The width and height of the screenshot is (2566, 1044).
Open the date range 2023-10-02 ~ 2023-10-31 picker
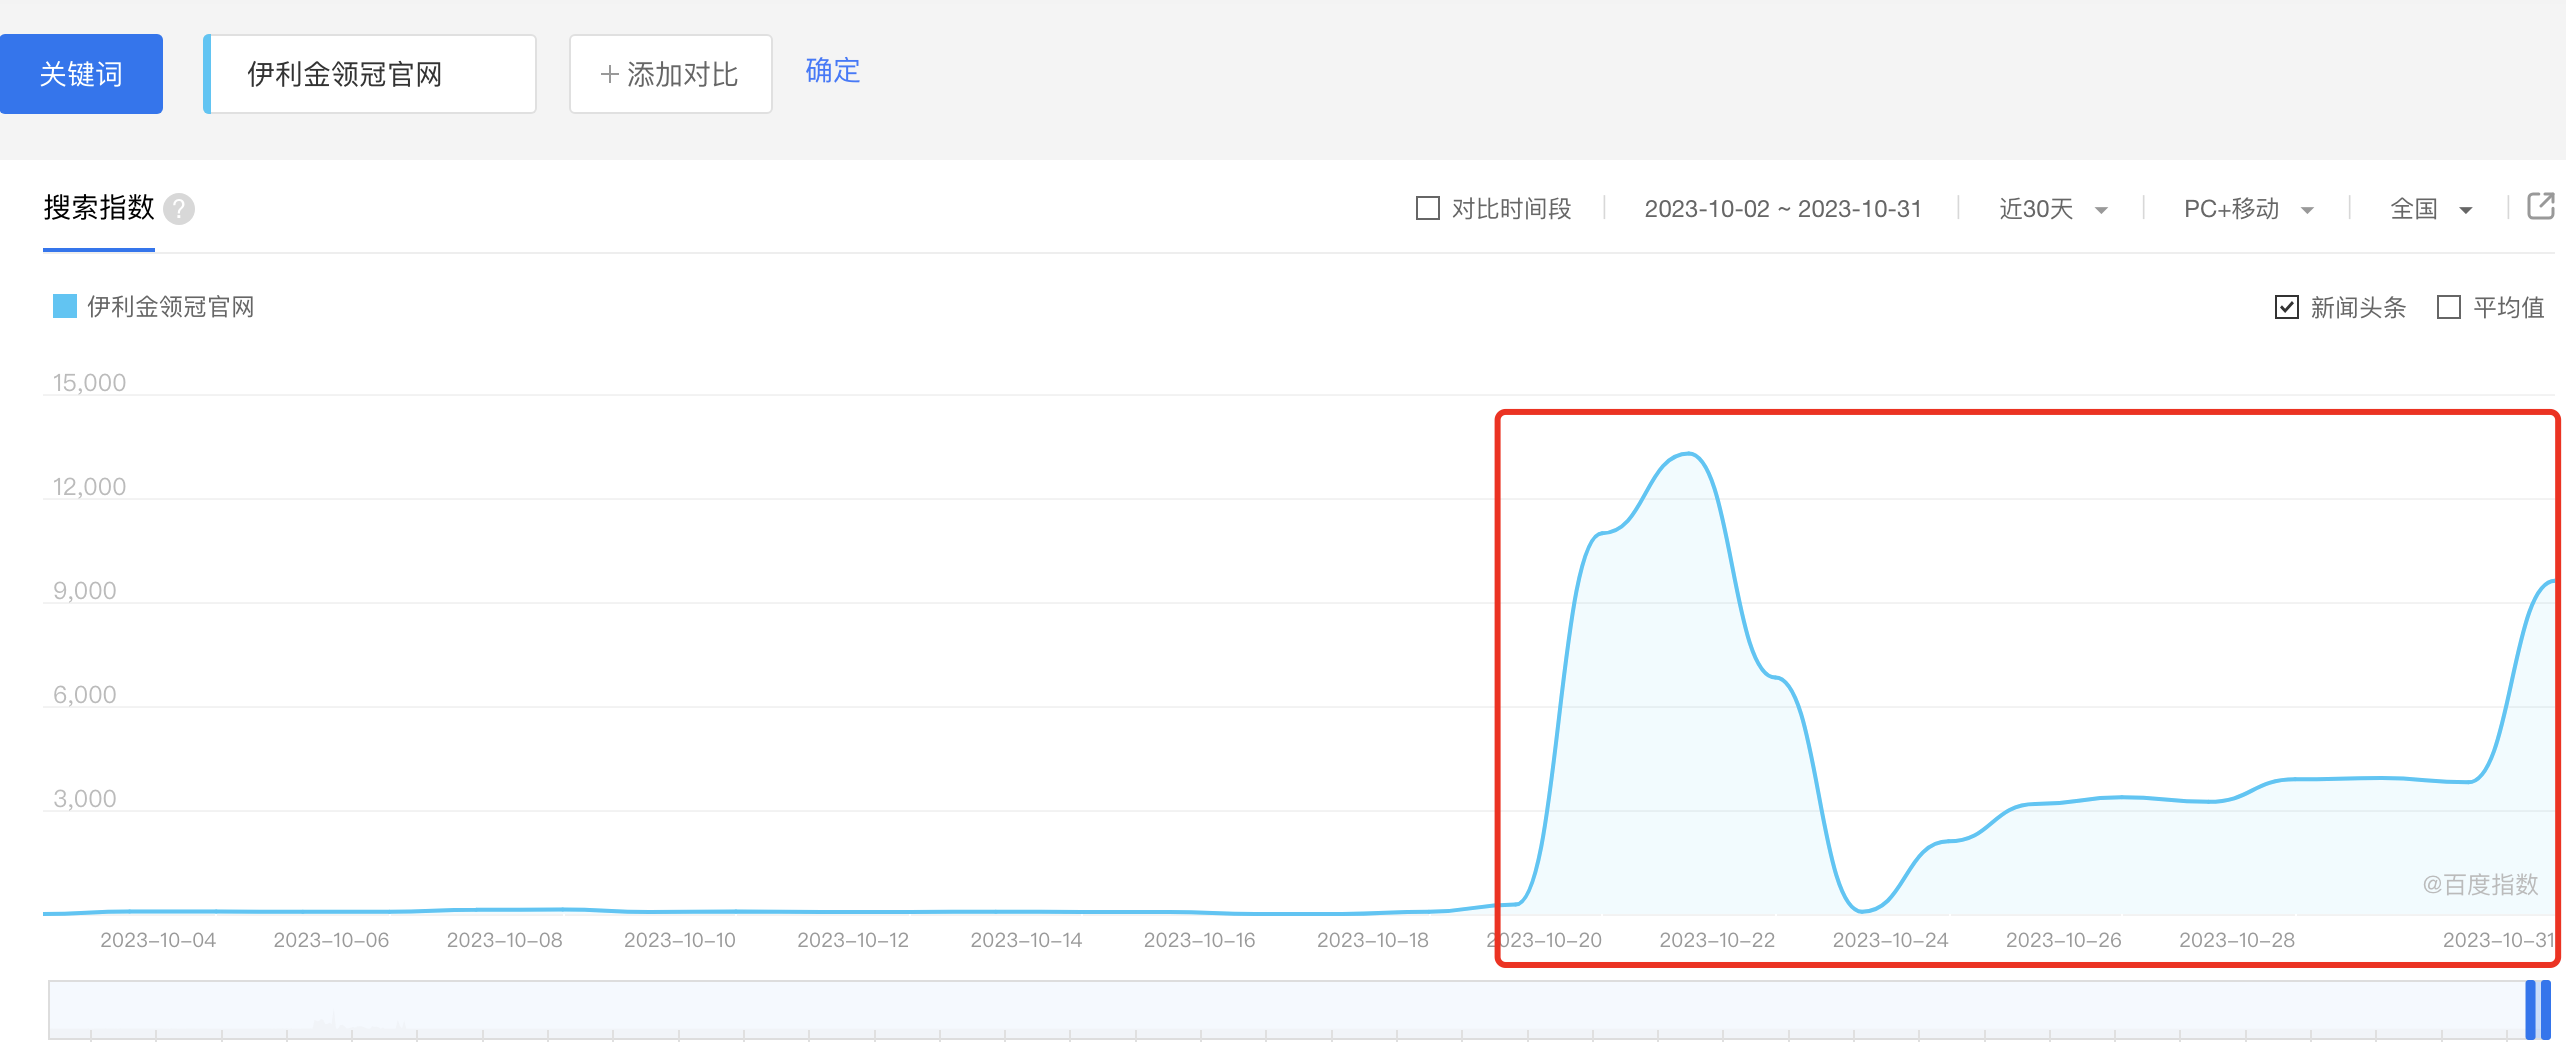coord(1783,209)
